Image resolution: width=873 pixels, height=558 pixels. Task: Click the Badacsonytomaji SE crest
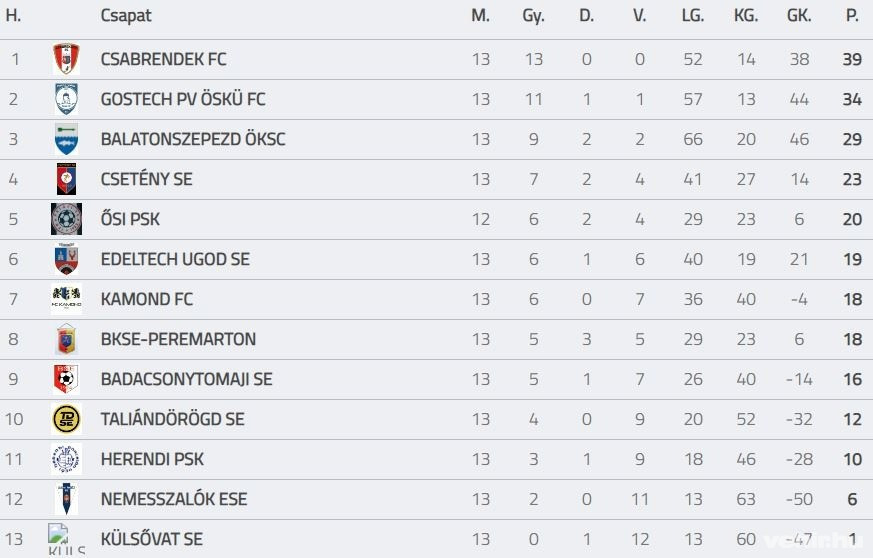coord(66,379)
